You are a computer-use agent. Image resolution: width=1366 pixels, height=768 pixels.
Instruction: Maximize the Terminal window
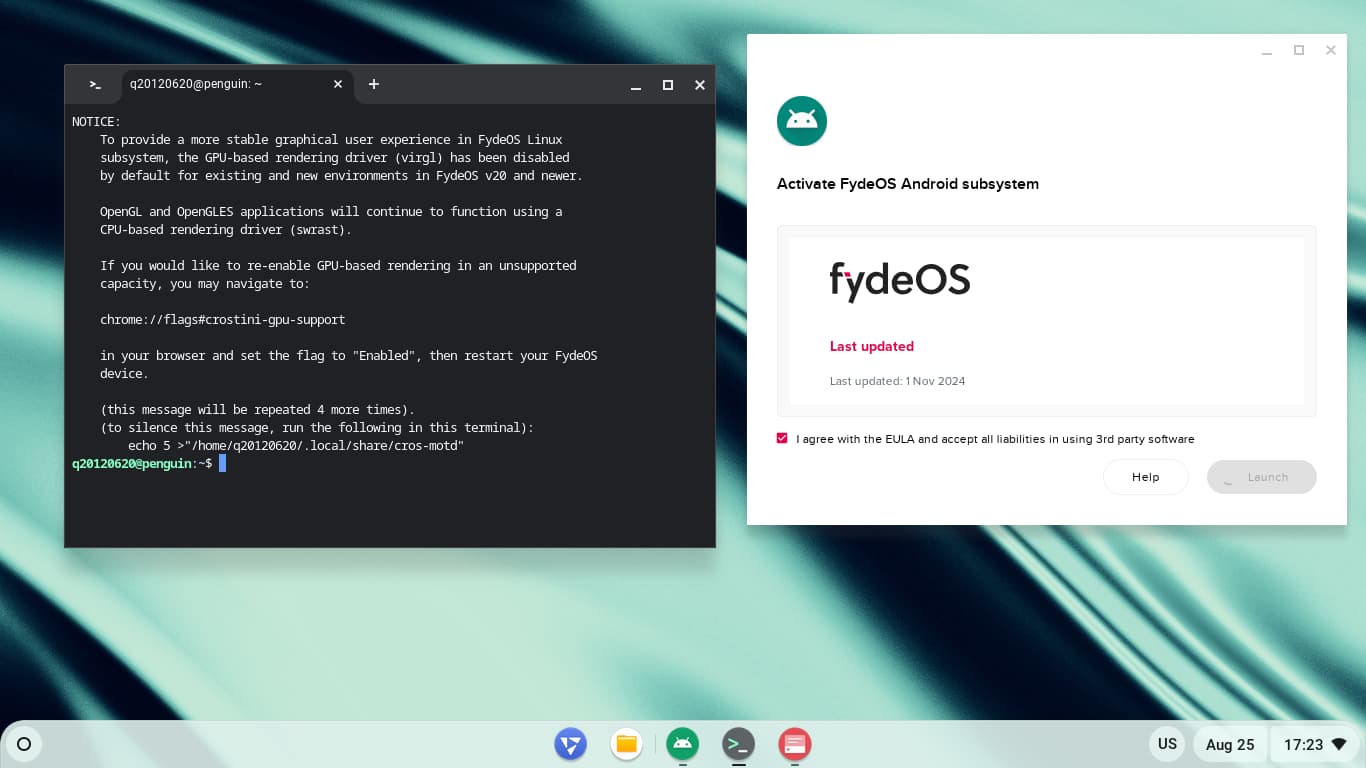pyautogui.click(x=668, y=85)
